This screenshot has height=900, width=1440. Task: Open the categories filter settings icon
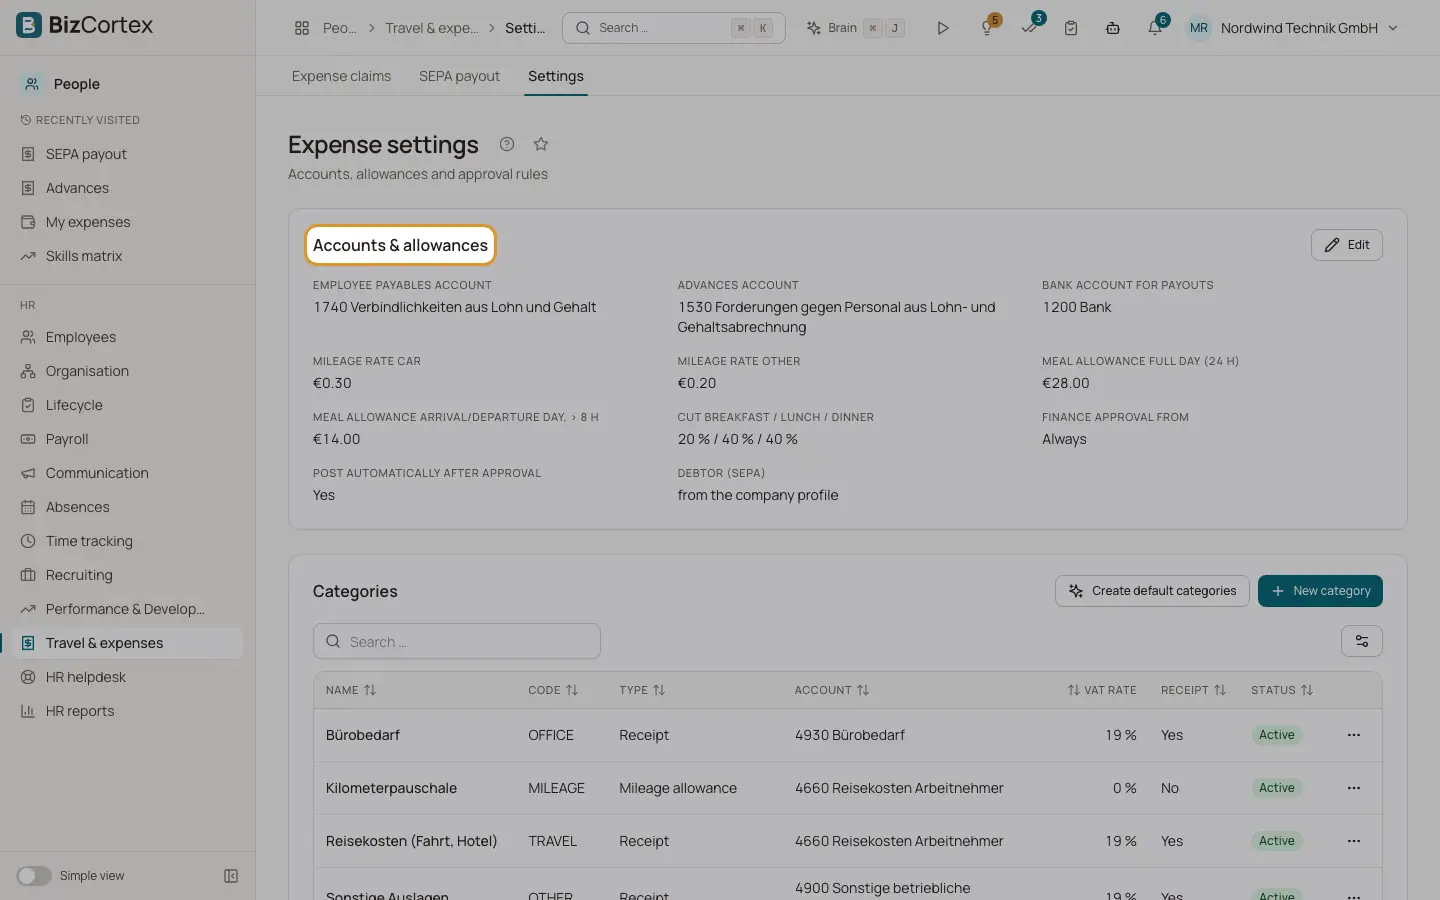(x=1362, y=641)
